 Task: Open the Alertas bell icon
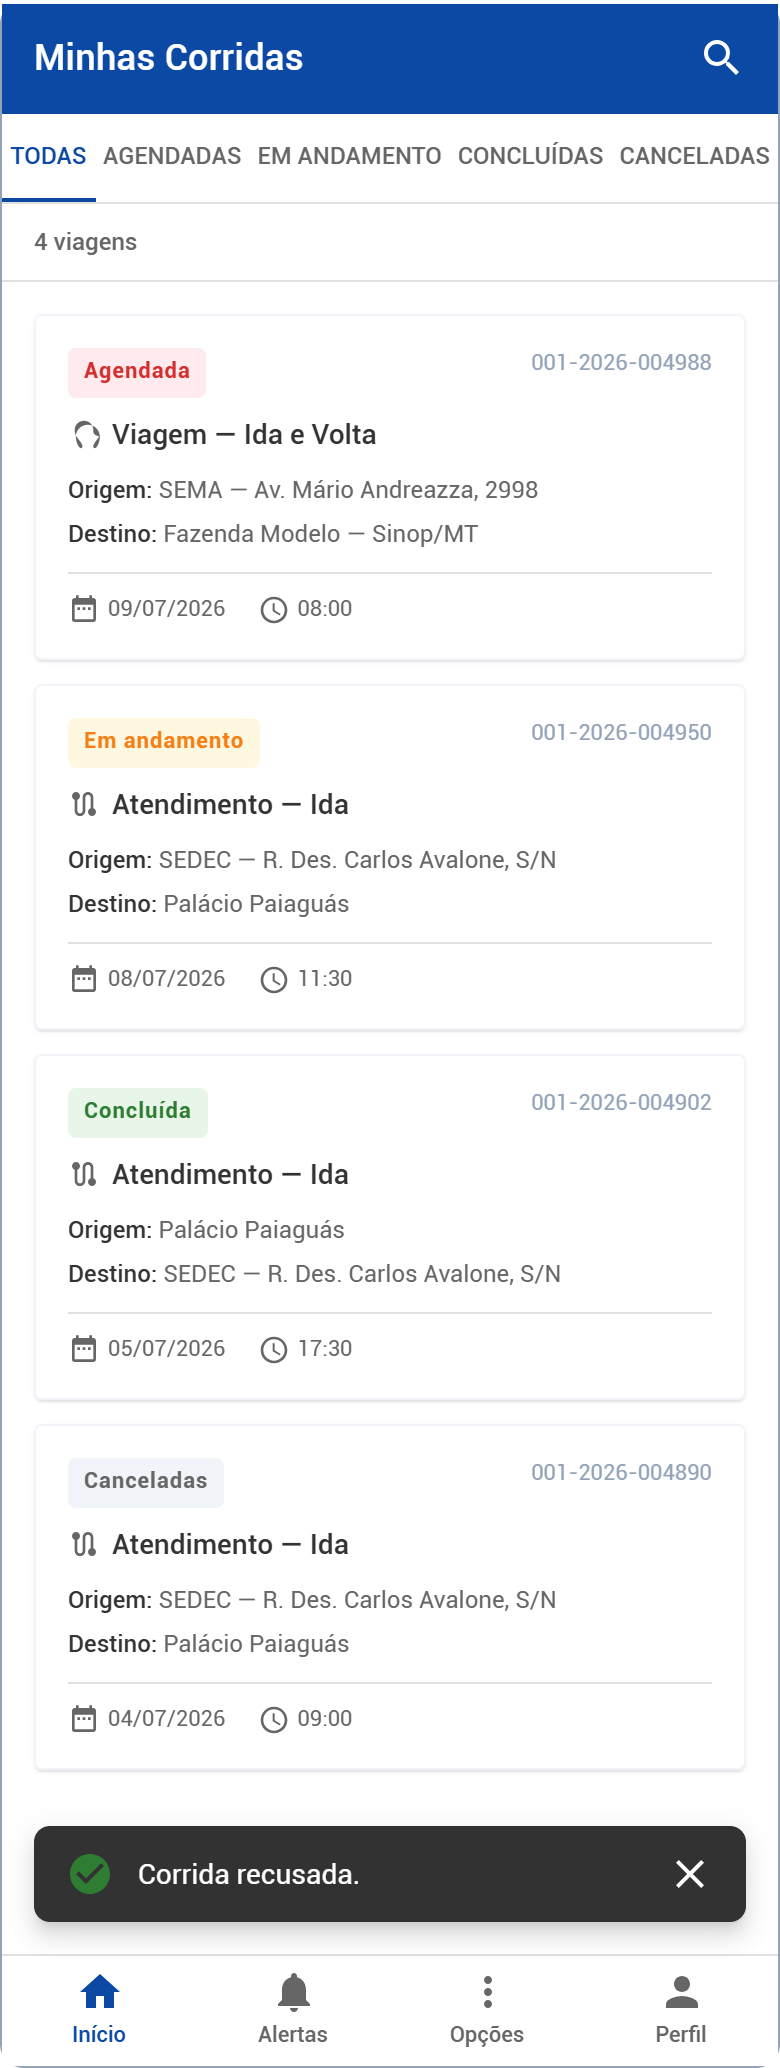[x=293, y=1991]
